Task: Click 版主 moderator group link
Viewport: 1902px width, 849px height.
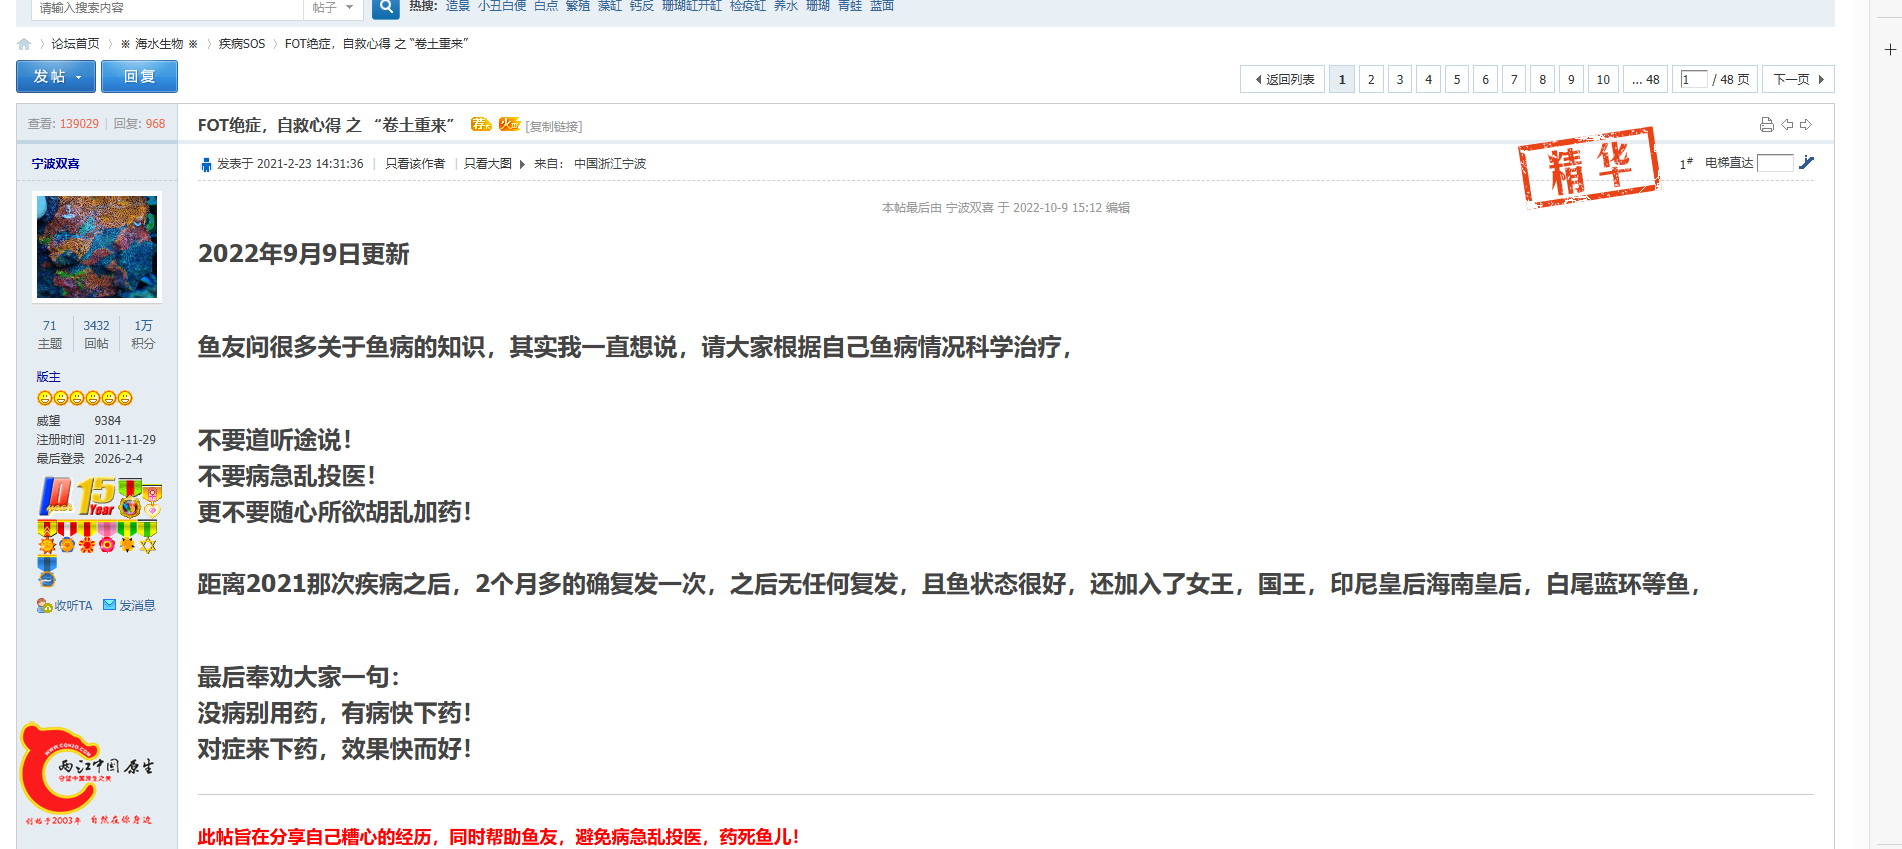Action: coord(48,377)
